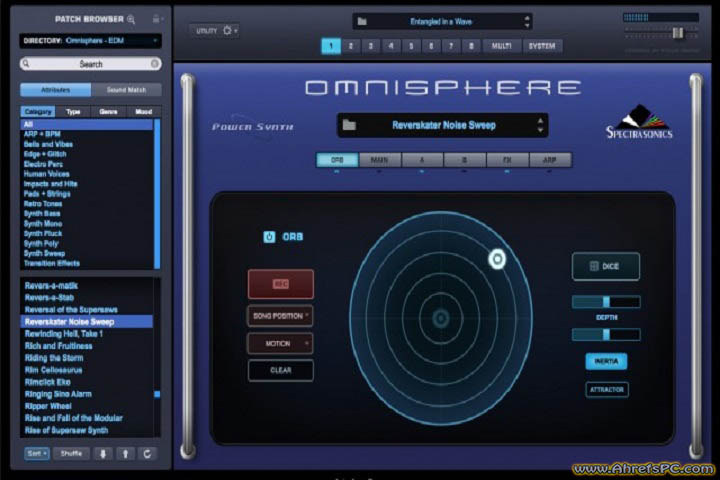The width and height of the screenshot is (720, 480).
Task: Click the patch browser lock icon
Action: [157, 19]
